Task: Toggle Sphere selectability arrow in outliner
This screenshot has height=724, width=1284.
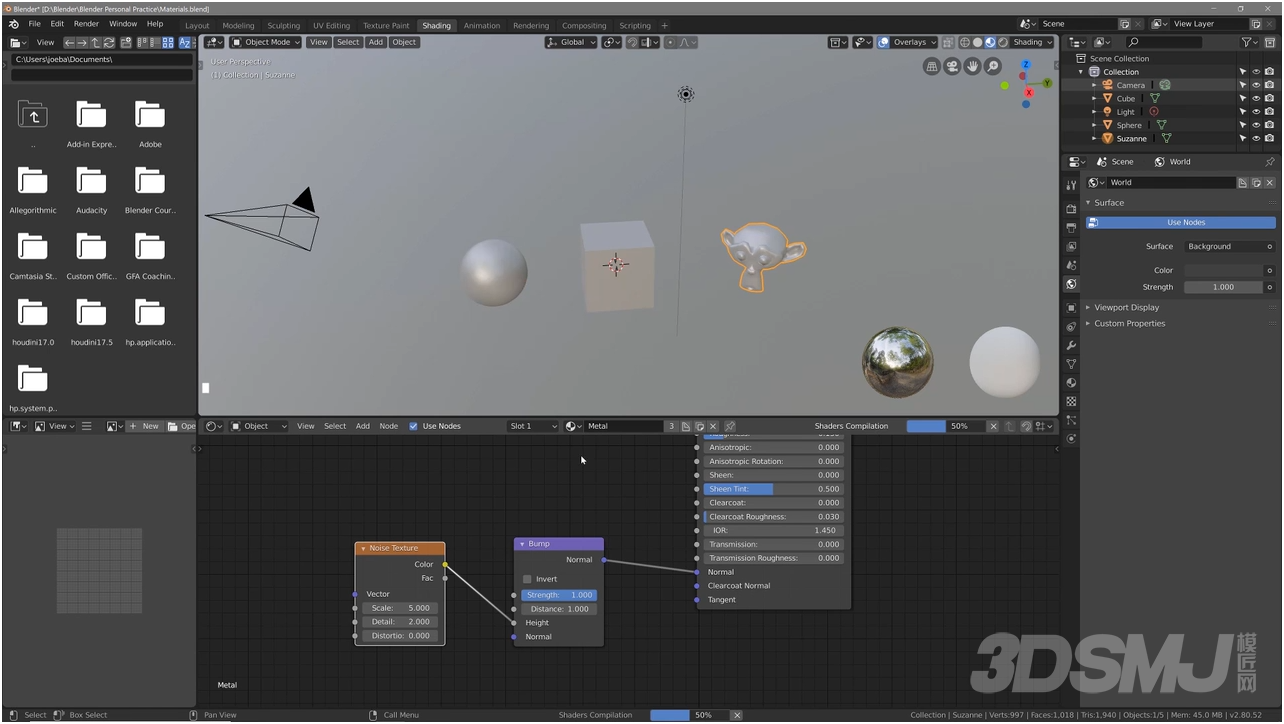Action: click(x=1243, y=125)
